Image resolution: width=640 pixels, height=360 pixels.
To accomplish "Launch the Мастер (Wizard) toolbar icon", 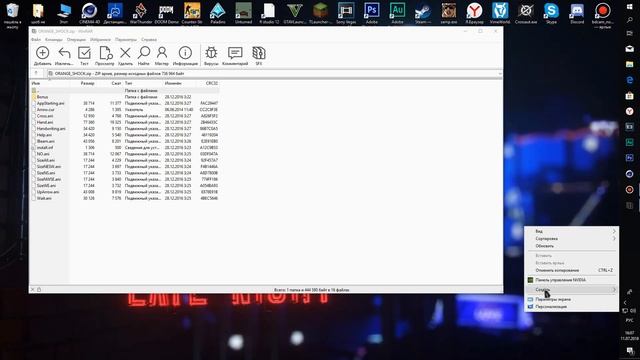I will tap(162, 56).
